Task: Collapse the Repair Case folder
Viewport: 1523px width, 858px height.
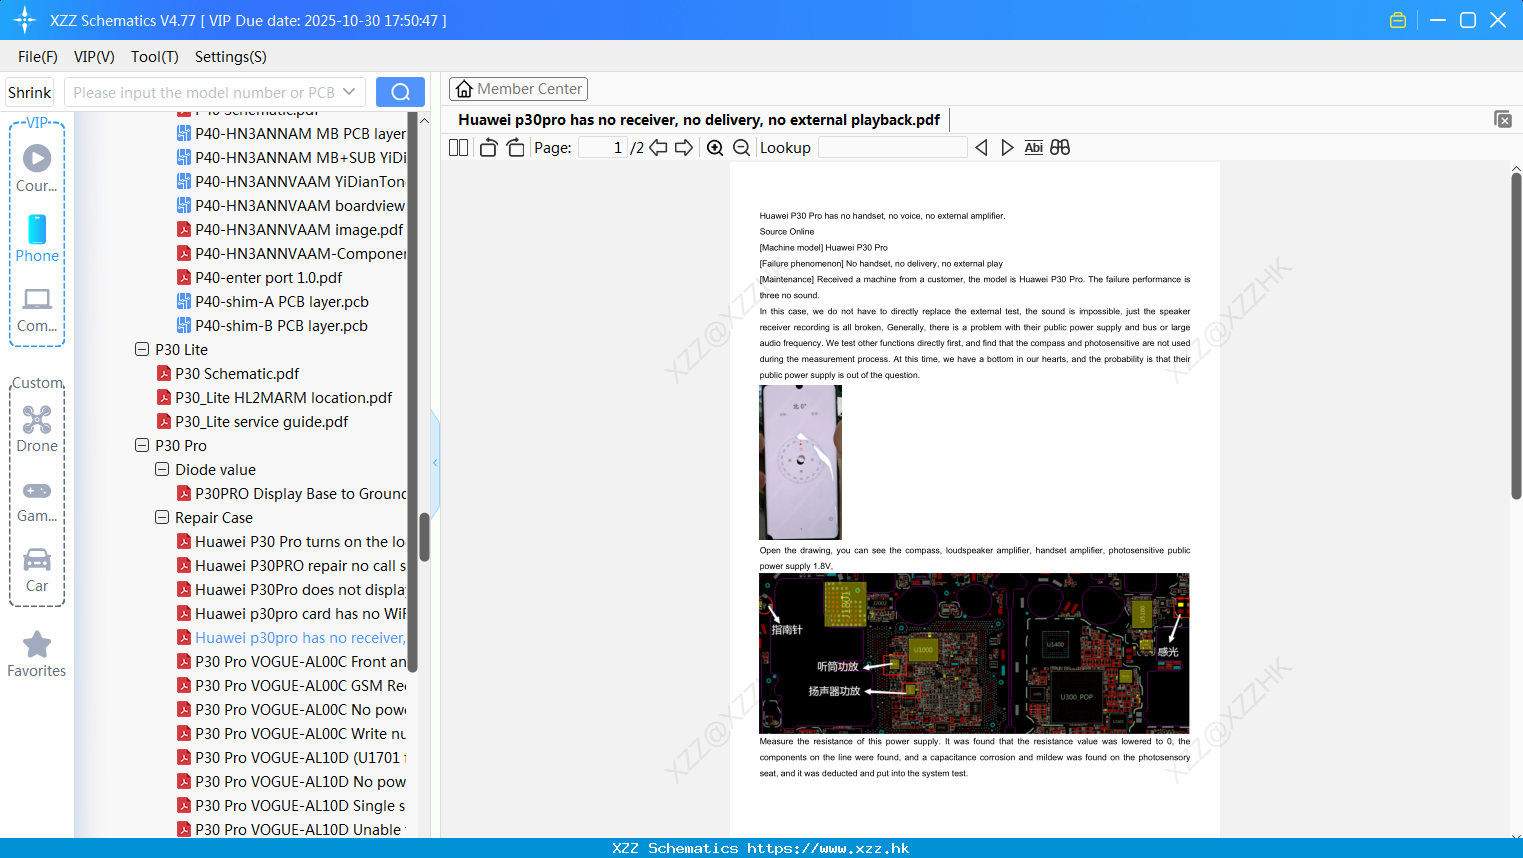Action: click(x=162, y=517)
